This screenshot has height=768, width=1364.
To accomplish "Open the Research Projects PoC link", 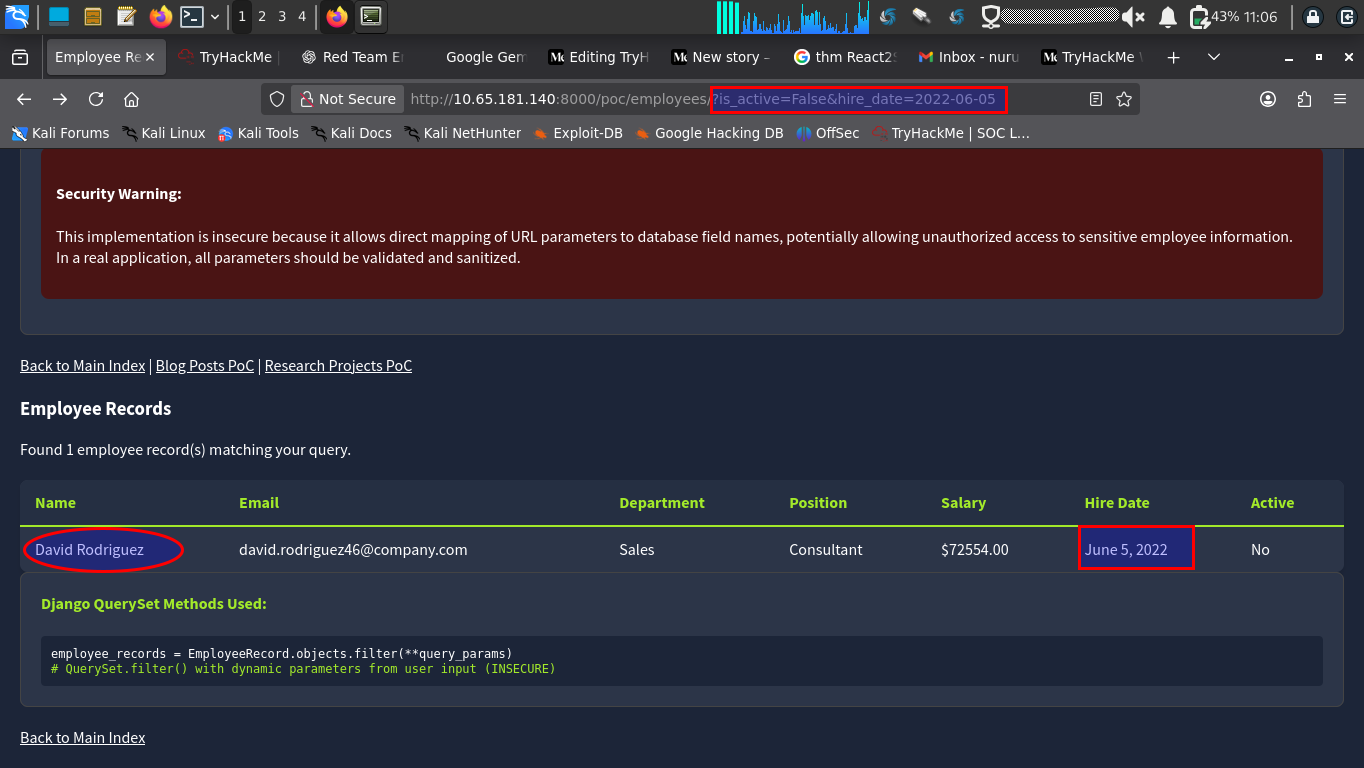I will pos(338,366).
